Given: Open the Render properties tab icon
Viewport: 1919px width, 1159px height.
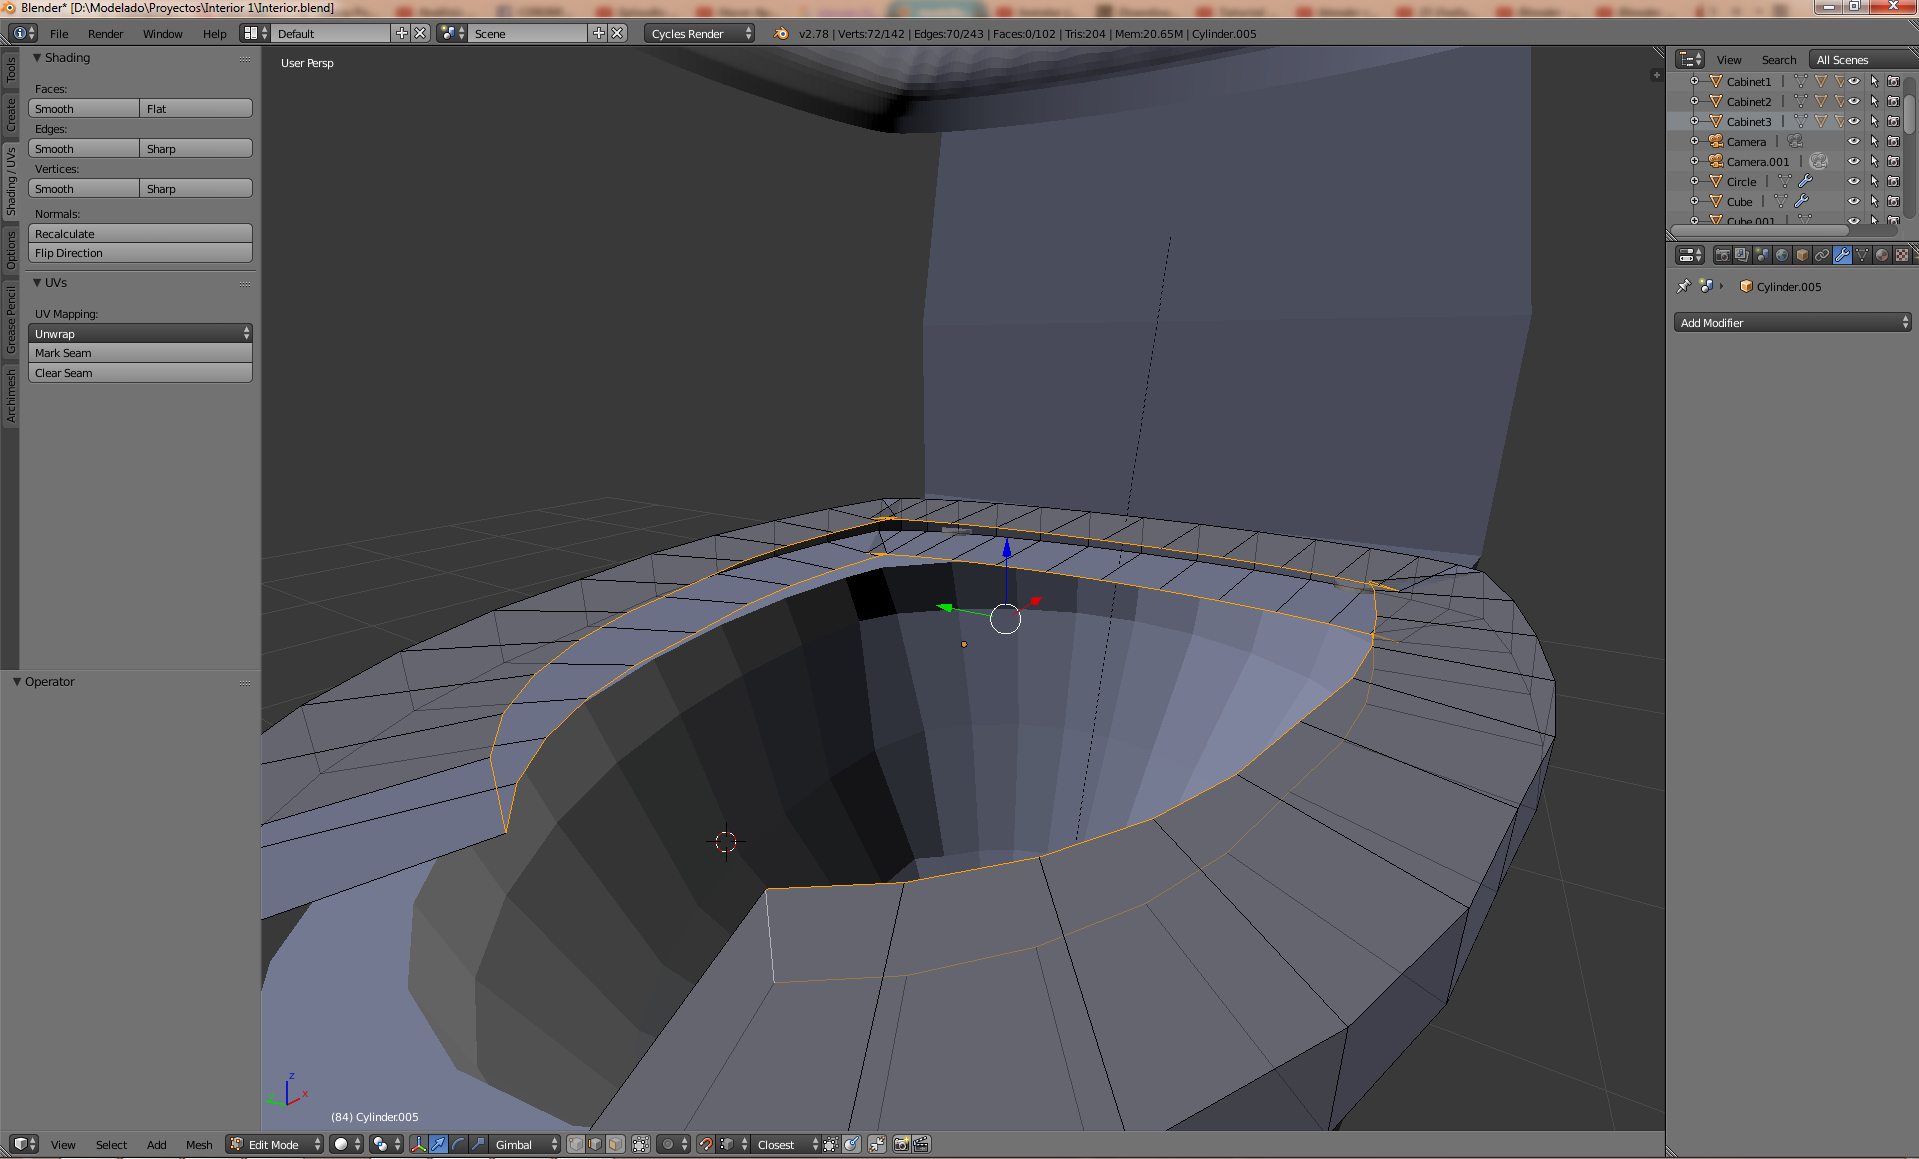Looking at the screenshot, I should 1722,255.
